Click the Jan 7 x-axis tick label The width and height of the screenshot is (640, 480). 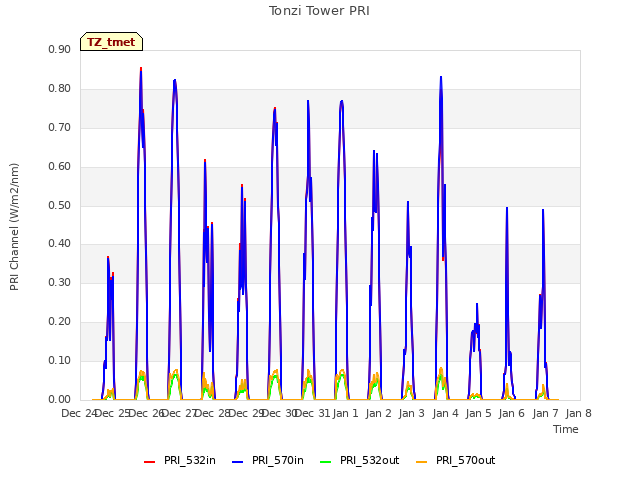[545, 413]
